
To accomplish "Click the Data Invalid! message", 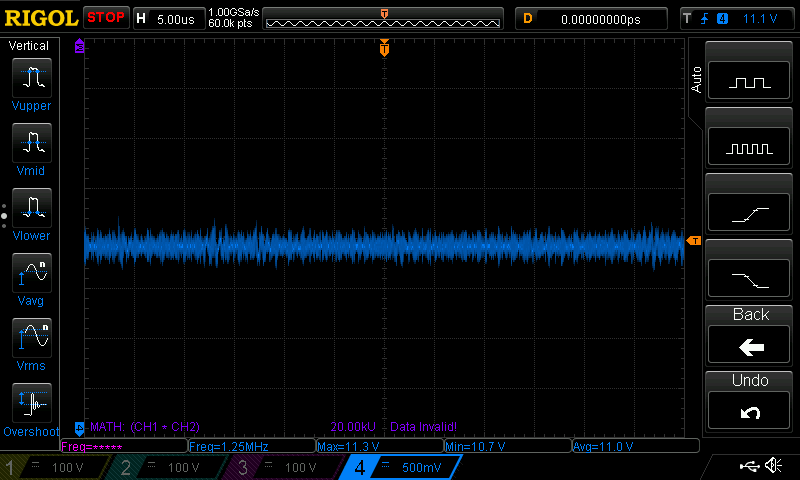I will [x=423, y=426].
